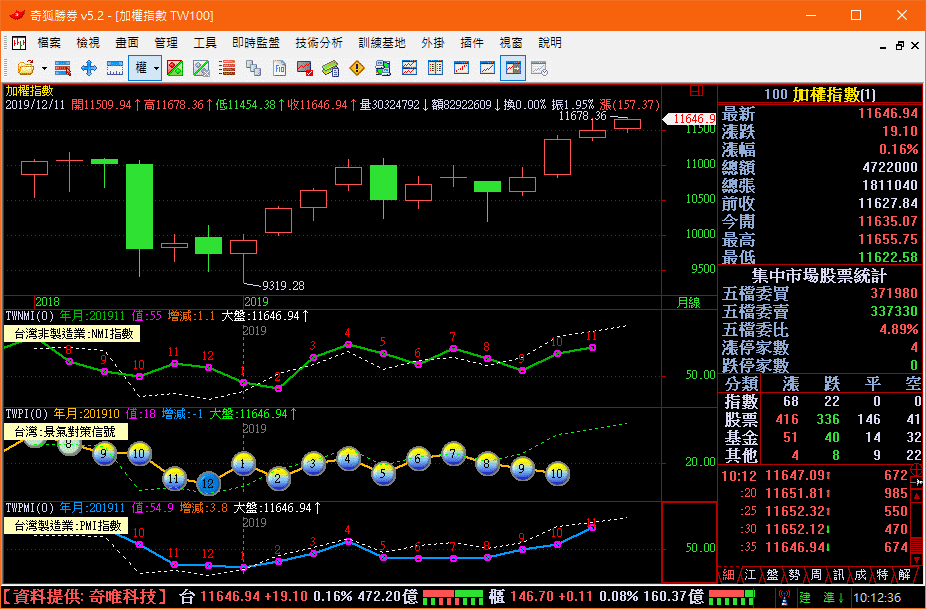The height and width of the screenshot is (609, 926).
Task: Click the networked computers icon
Action: (383, 69)
